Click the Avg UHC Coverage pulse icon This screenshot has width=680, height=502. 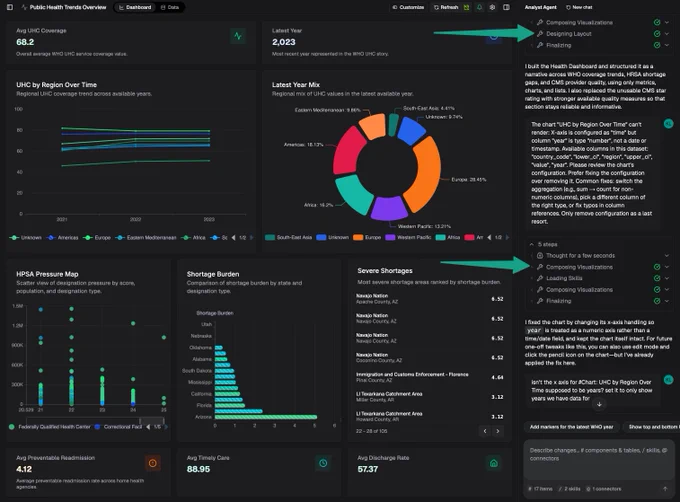click(x=238, y=36)
